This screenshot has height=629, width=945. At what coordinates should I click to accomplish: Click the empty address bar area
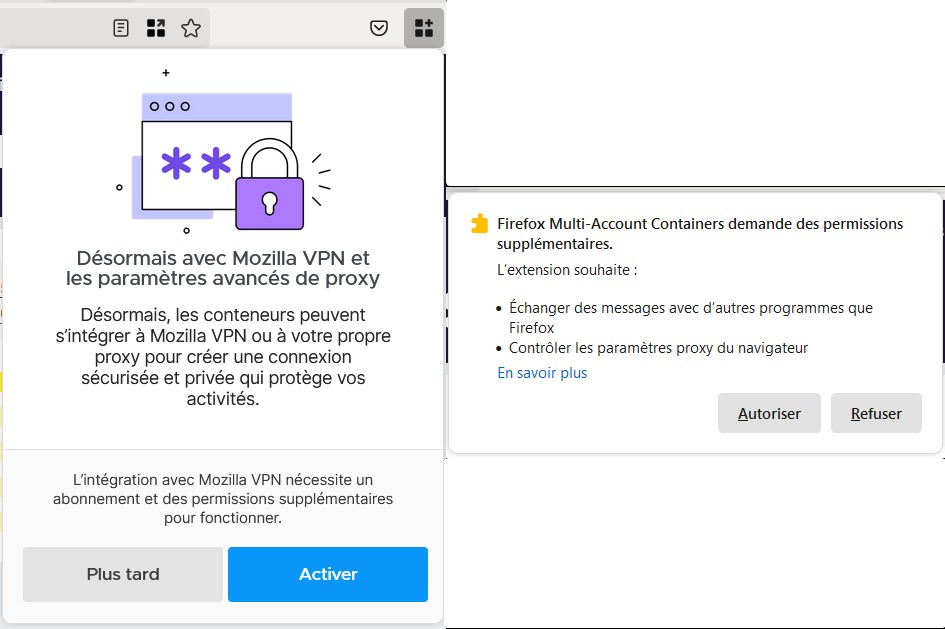click(54, 28)
